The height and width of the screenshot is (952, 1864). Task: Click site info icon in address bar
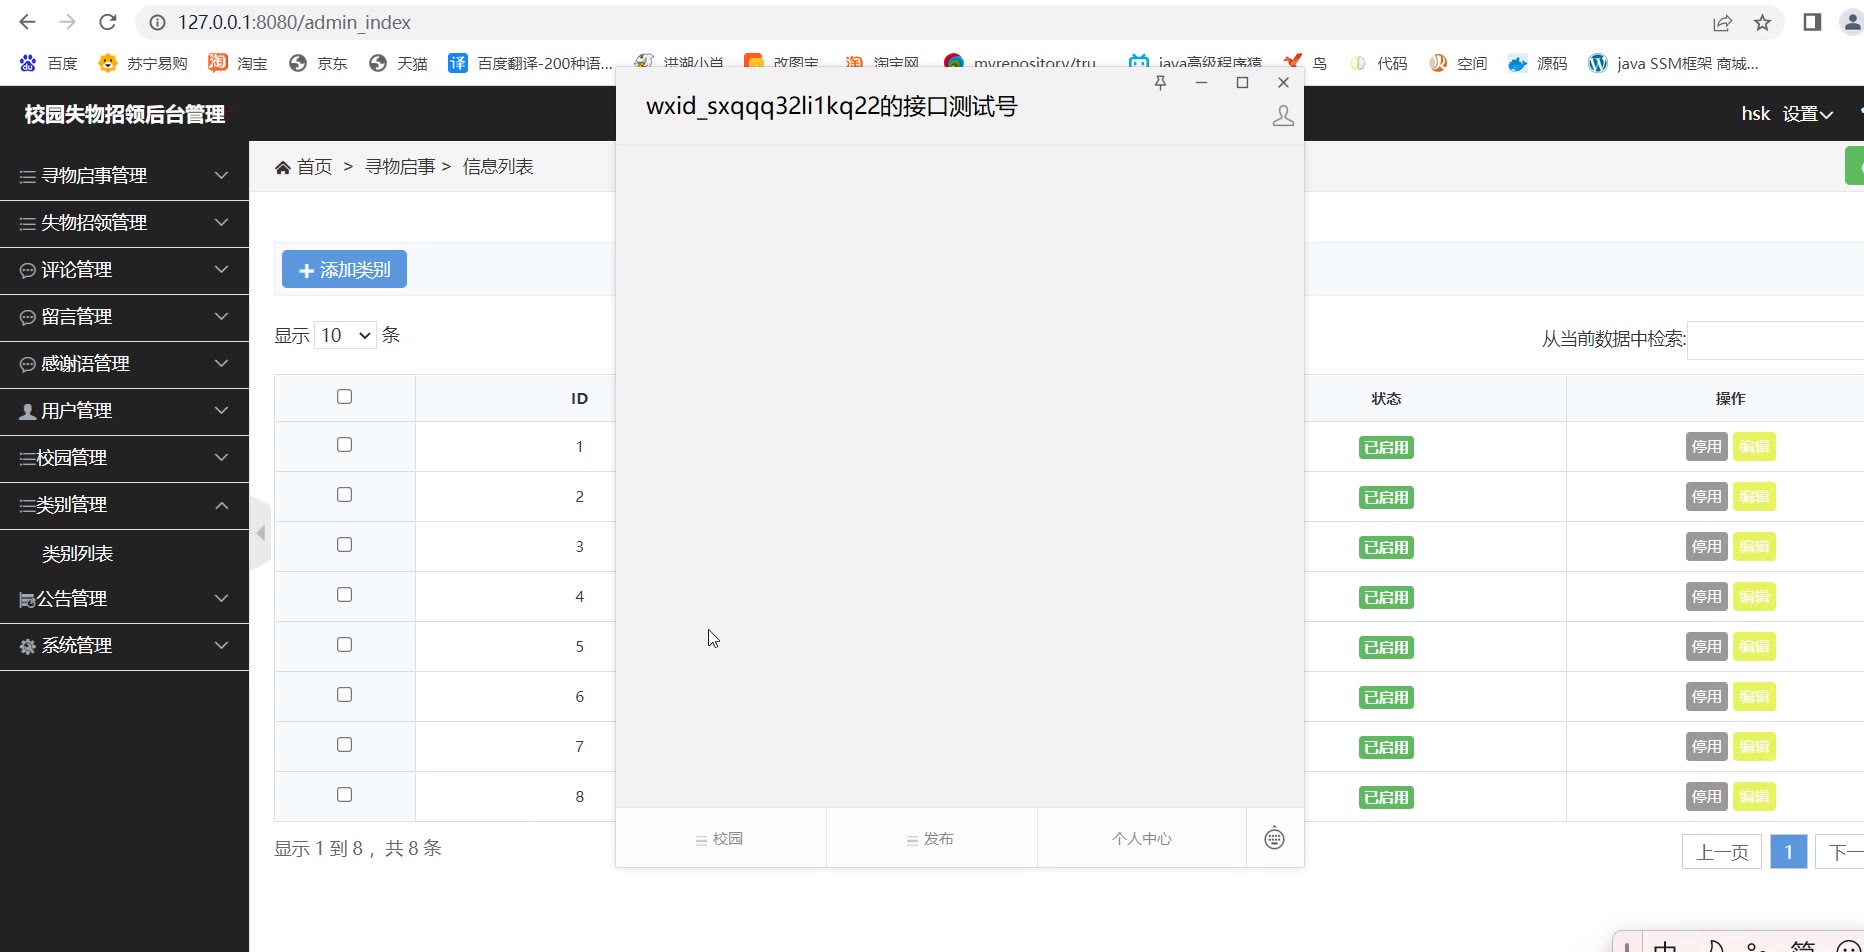point(157,22)
